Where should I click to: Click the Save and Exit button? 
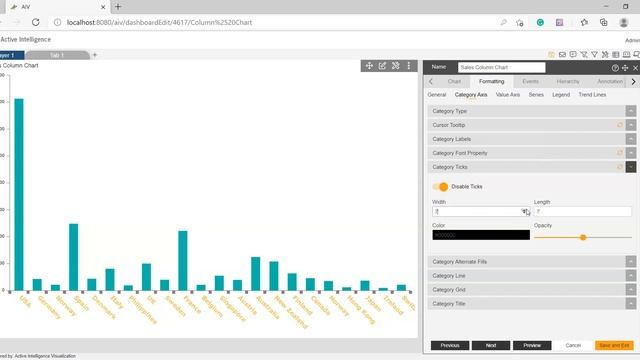(614, 345)
